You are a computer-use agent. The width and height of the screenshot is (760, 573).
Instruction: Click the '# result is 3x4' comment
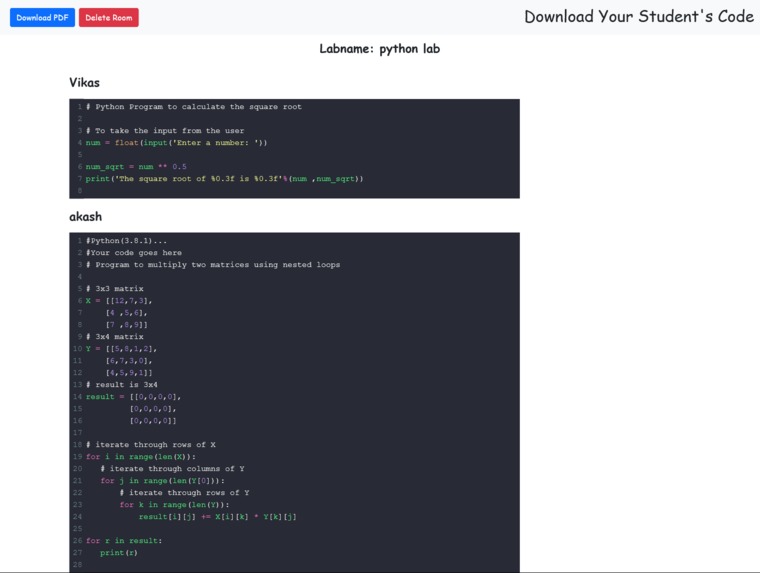point(122,385)
